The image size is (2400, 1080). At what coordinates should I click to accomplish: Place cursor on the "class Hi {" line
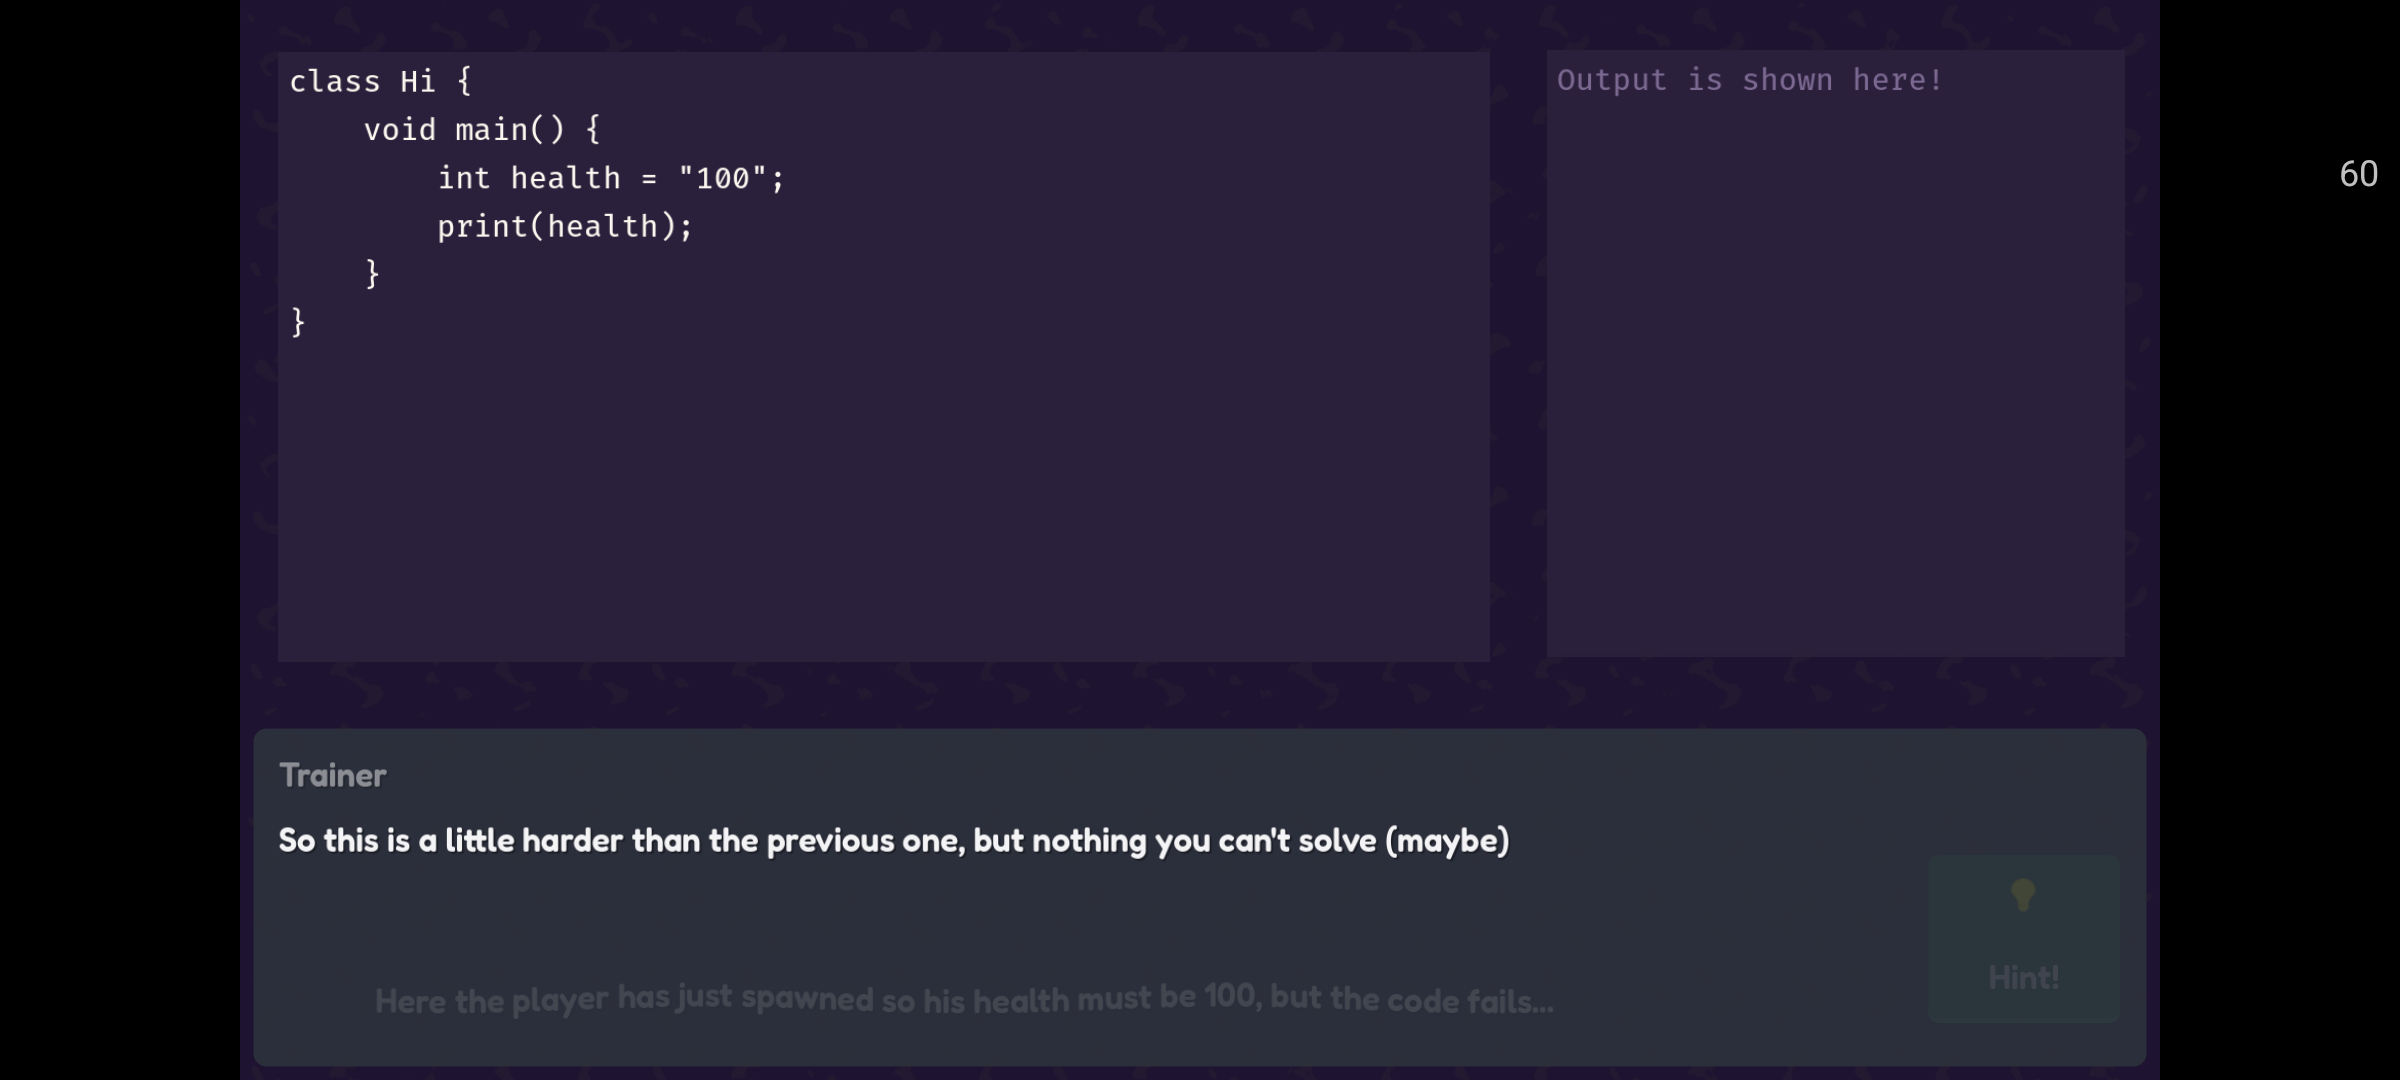380,81
